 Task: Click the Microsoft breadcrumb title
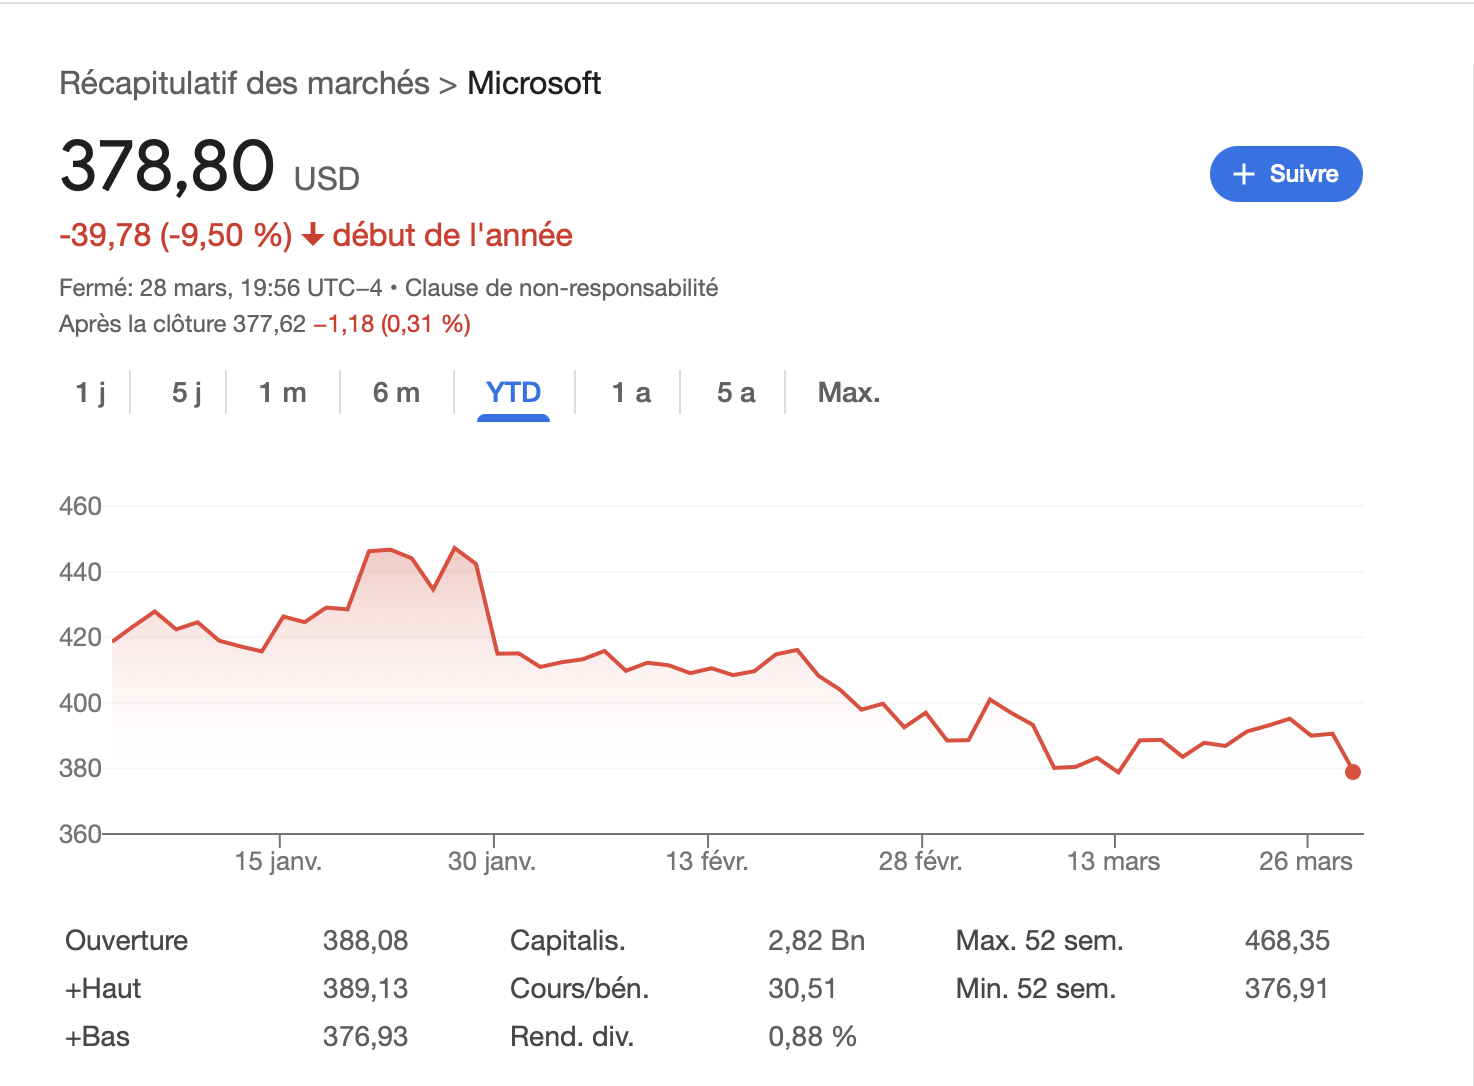(534, 83)
